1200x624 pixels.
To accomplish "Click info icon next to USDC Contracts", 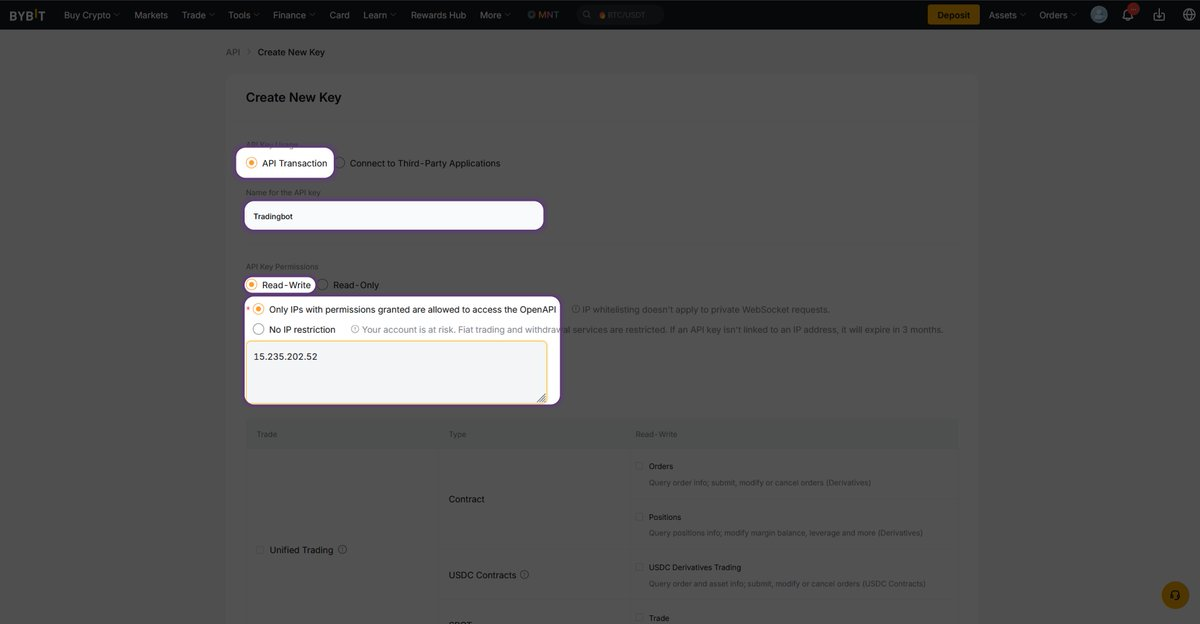I will tap(525, 575).
